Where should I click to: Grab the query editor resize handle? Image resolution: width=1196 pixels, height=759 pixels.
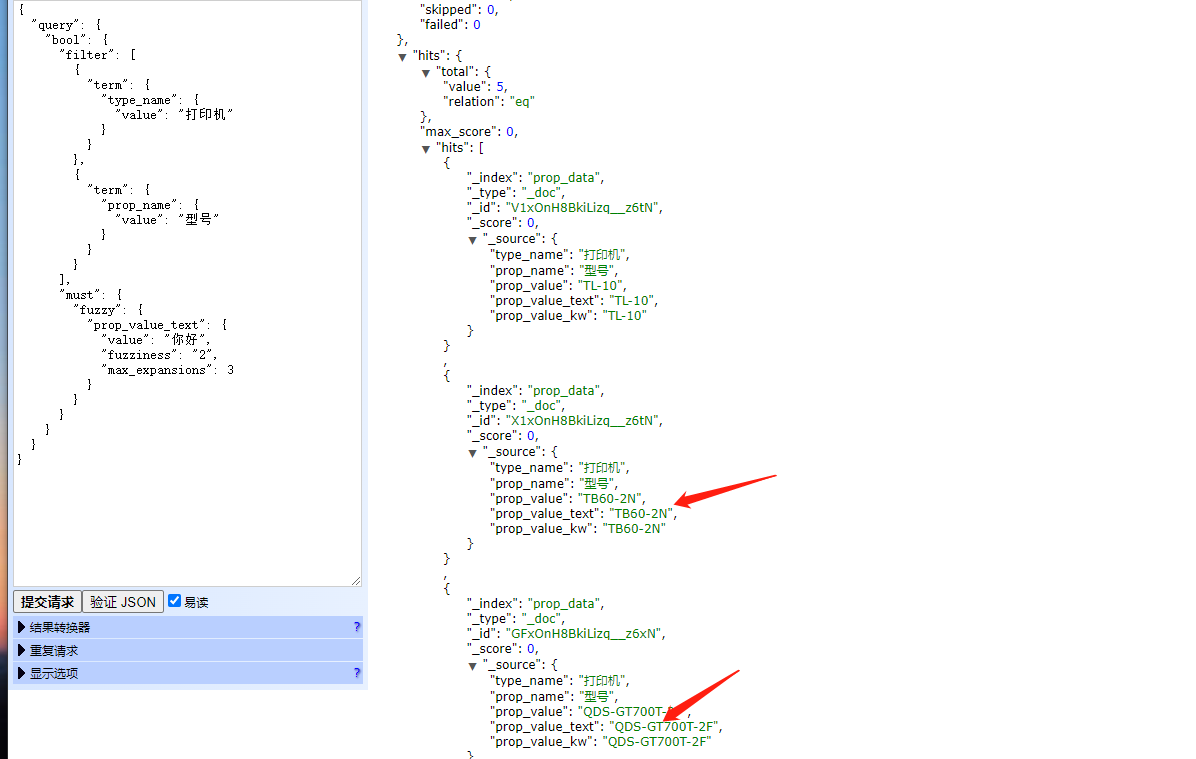coord(356,581)
